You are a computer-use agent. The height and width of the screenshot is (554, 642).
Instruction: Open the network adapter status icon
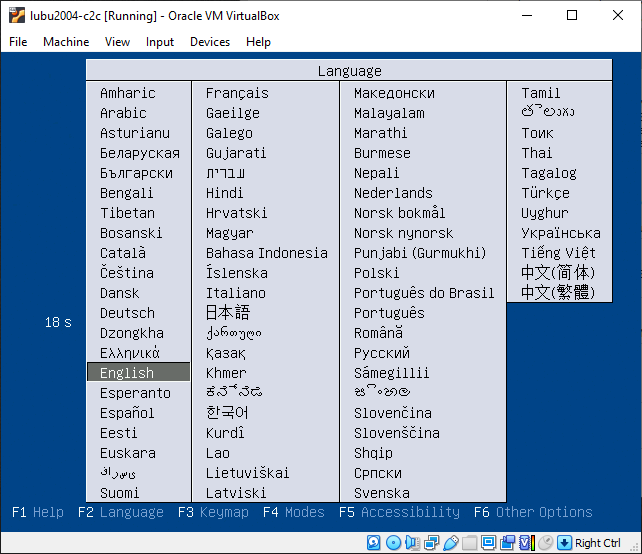pos(432,543)
